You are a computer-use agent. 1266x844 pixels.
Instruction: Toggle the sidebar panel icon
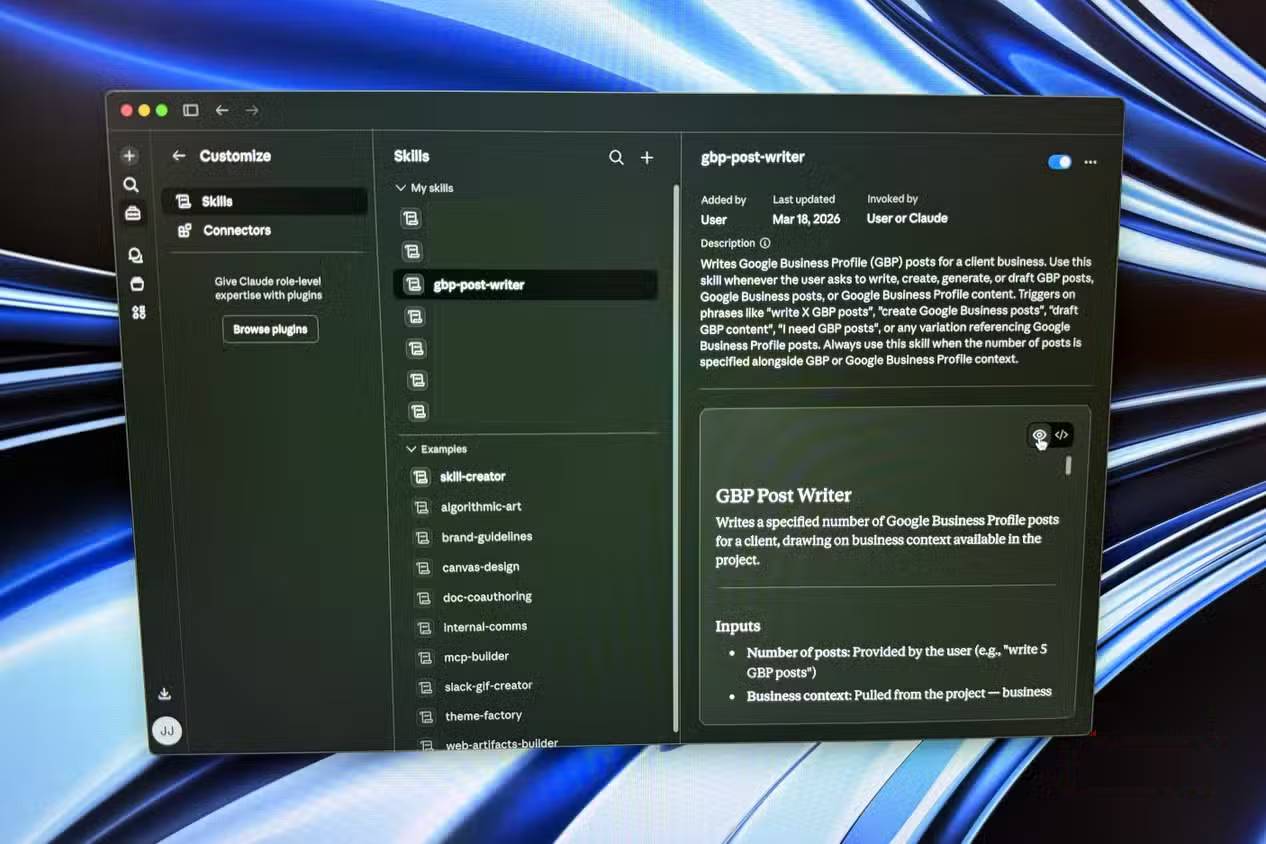(x=190, y=110)
